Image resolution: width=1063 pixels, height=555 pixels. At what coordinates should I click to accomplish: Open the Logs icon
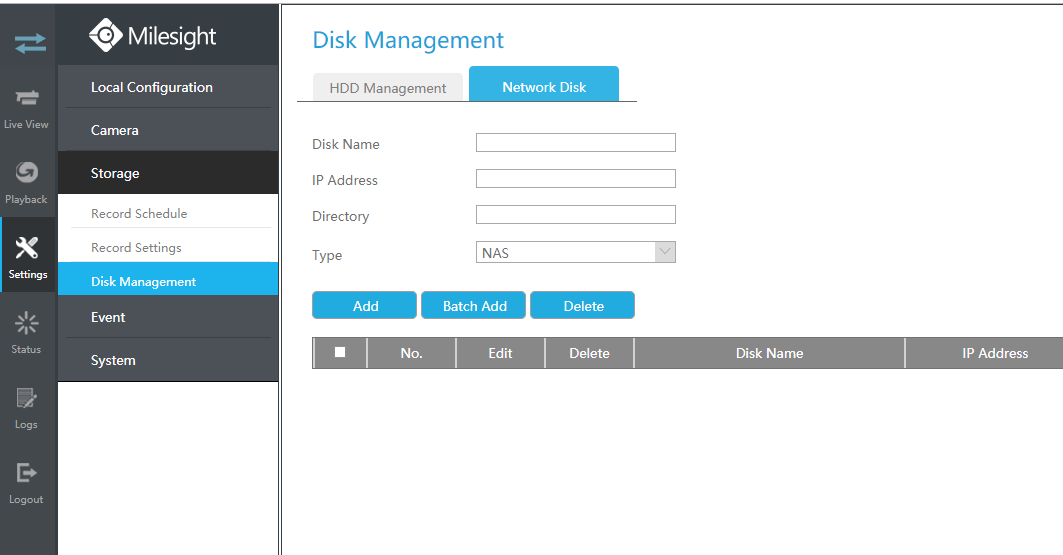tap(27, 398)
